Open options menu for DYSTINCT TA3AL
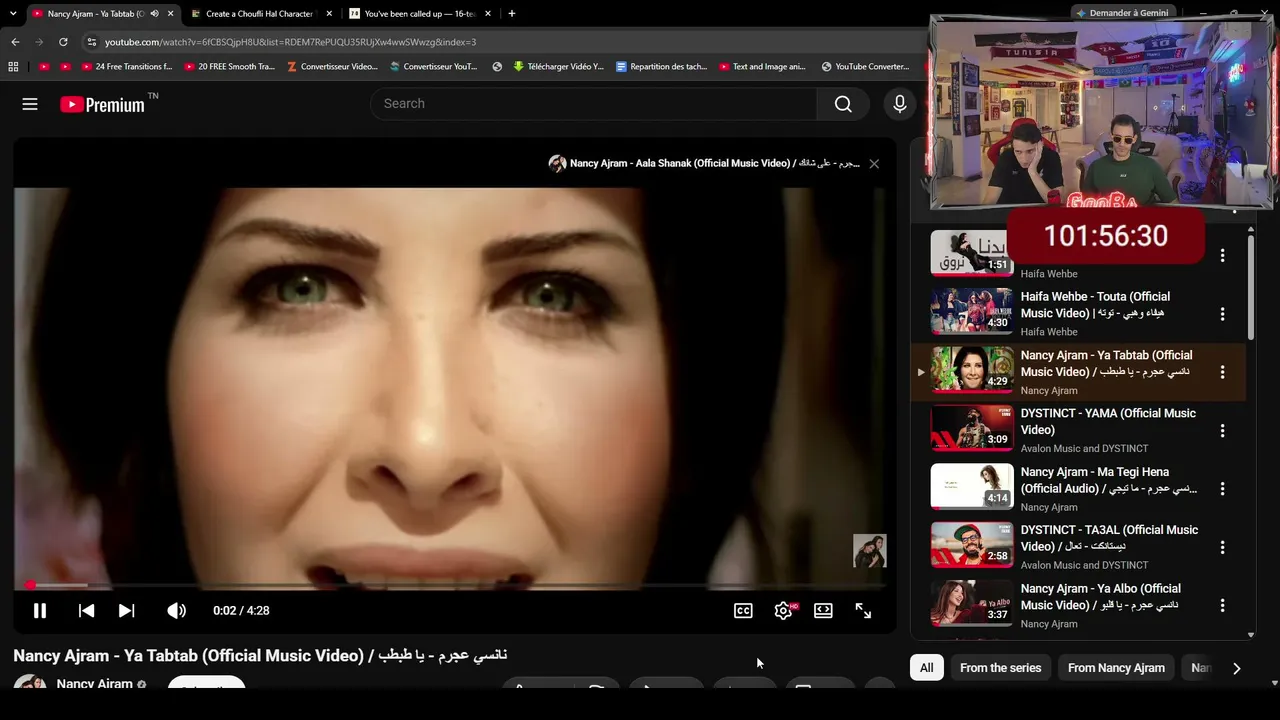This screenshot has height=720, width=1280. coord(1222,547)
